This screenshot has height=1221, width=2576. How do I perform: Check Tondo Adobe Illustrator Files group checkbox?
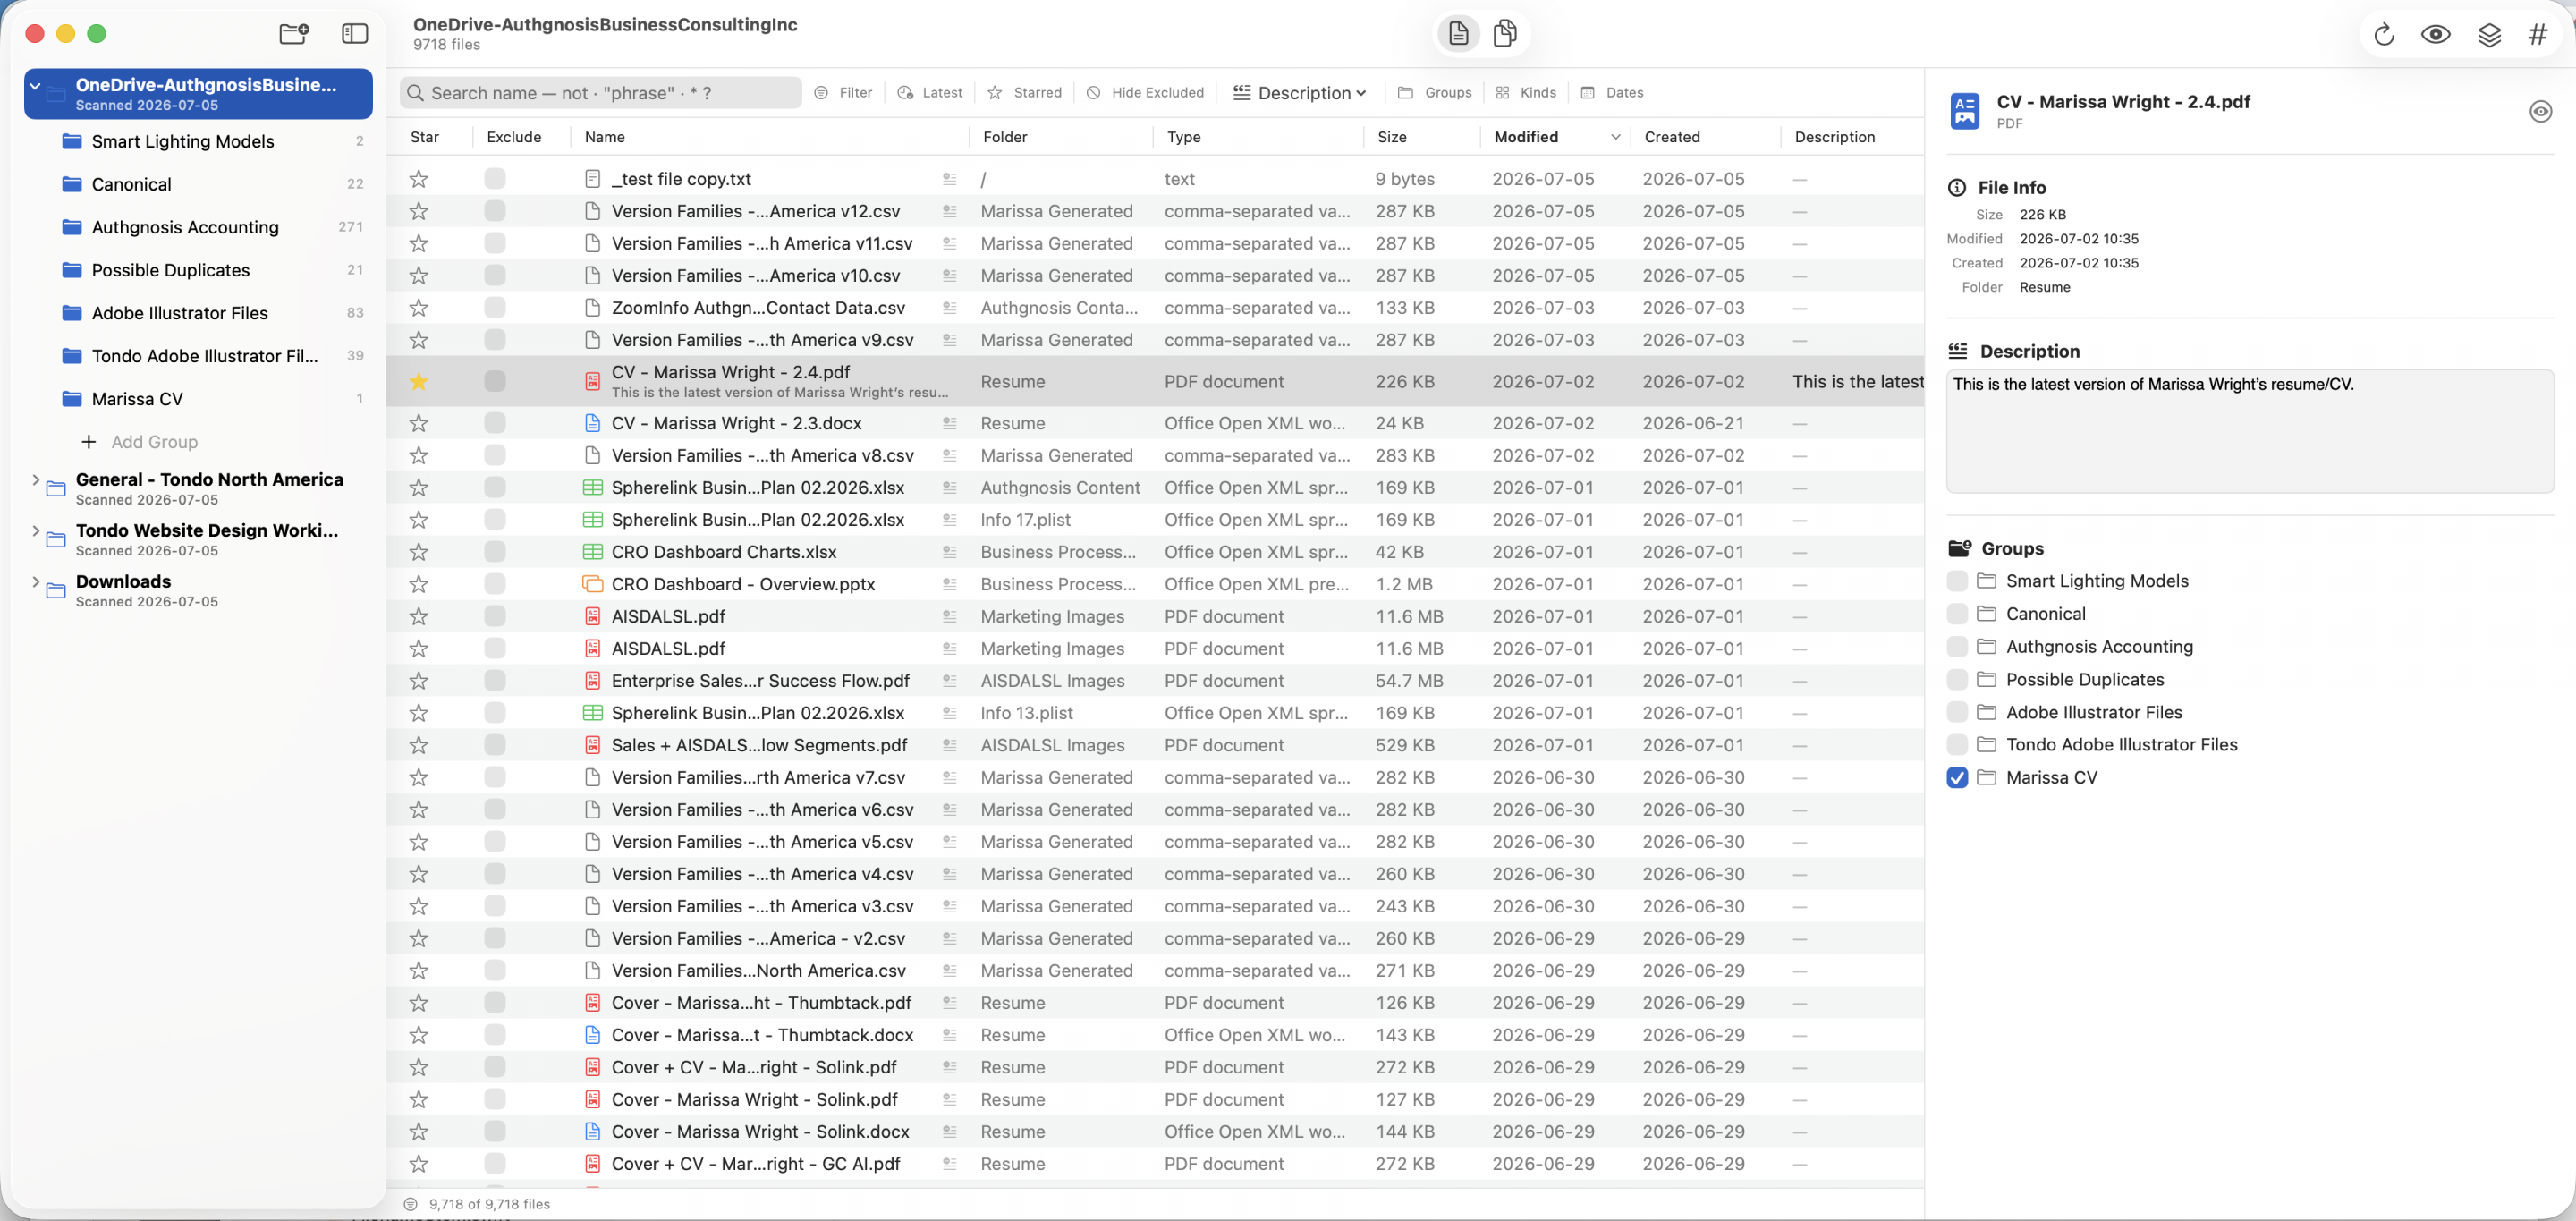[1958, 745]
